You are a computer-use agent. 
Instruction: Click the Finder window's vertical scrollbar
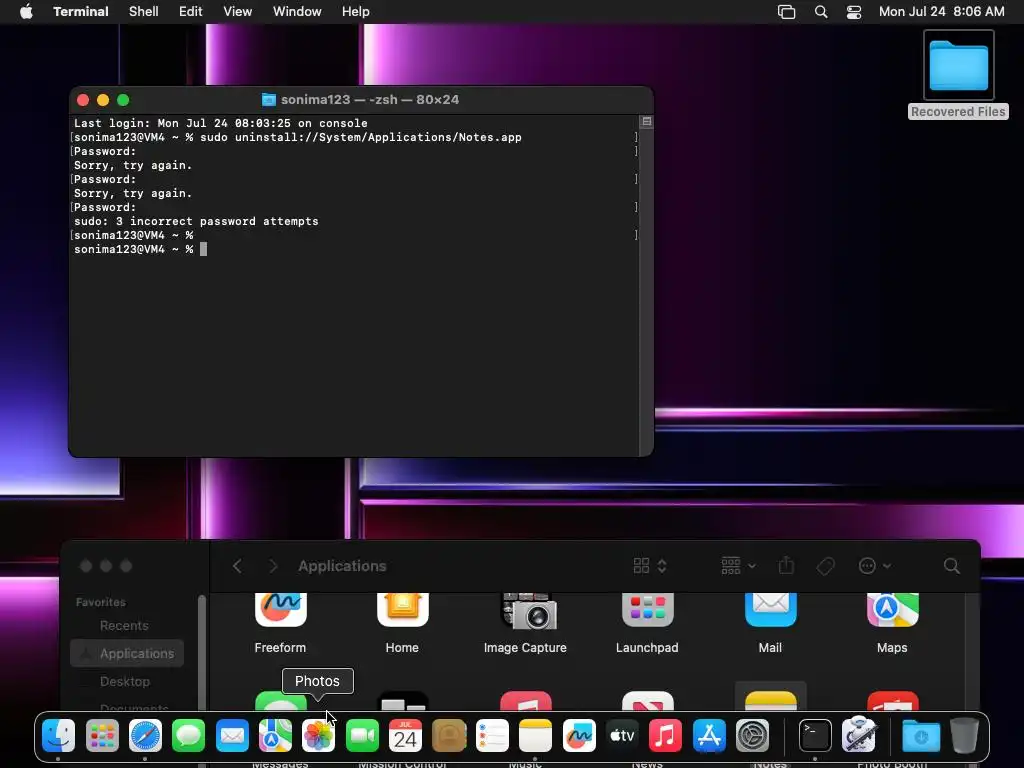pyautogui.click(x=972, y=653)
